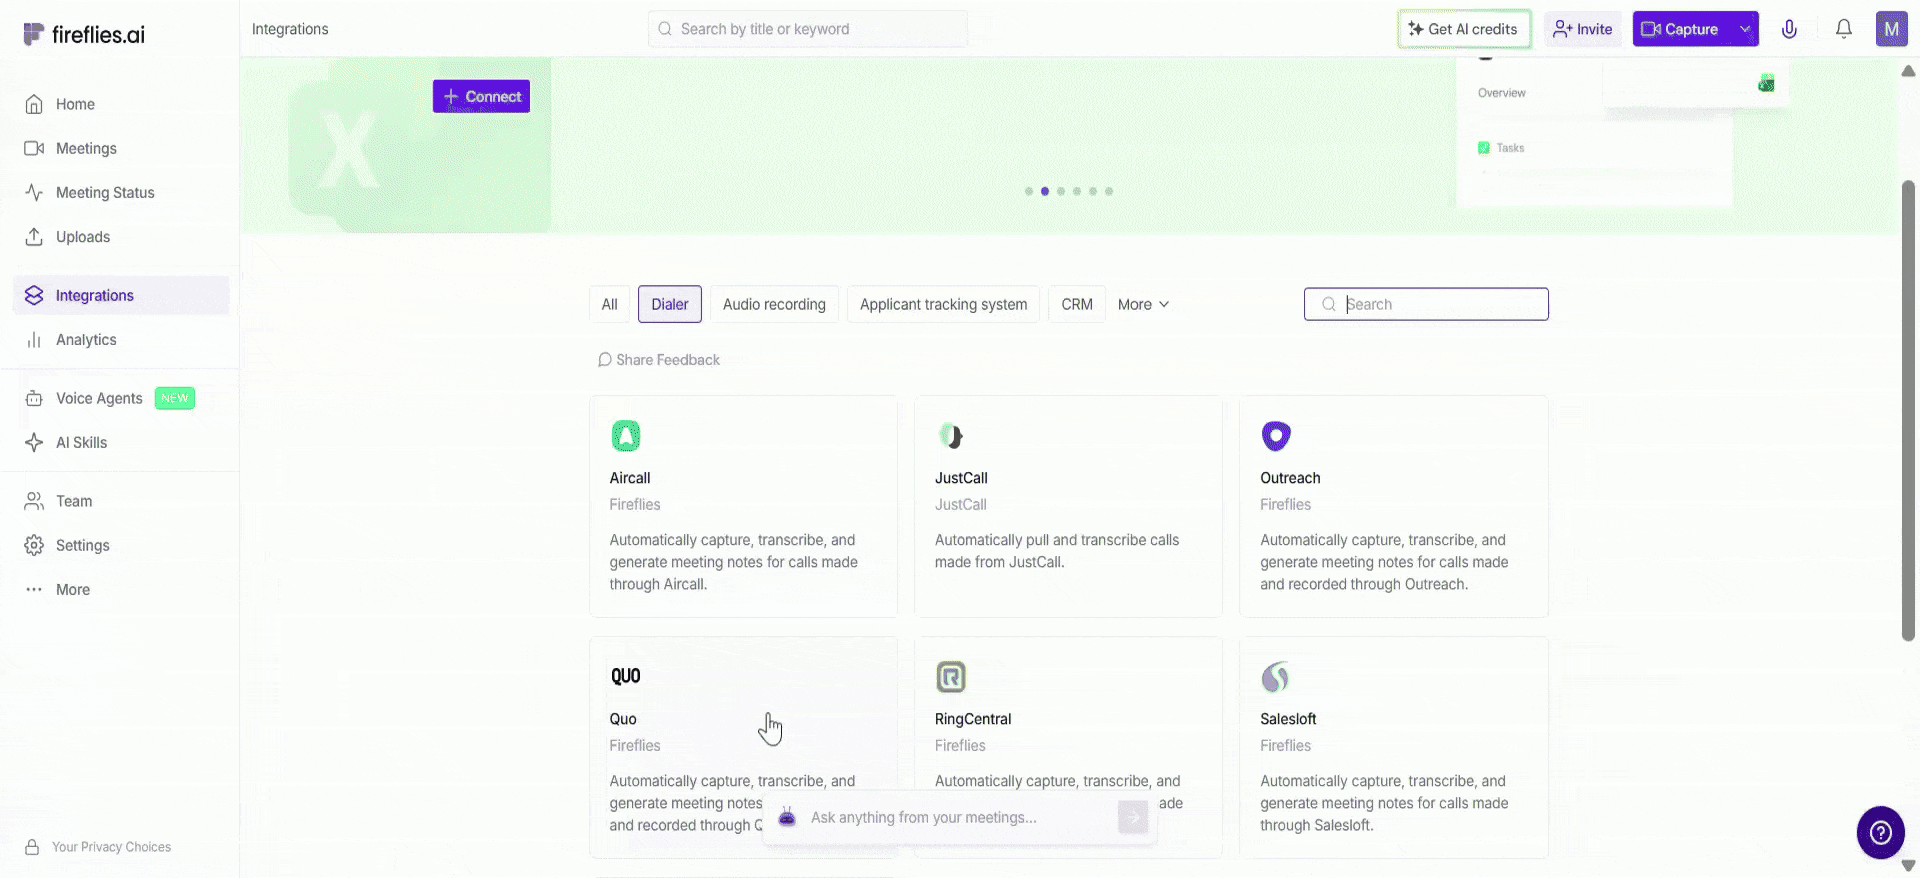Screen dimensions: 1920x878
Task: Open Share Feedback link
Action: click(x=658, y=360)
